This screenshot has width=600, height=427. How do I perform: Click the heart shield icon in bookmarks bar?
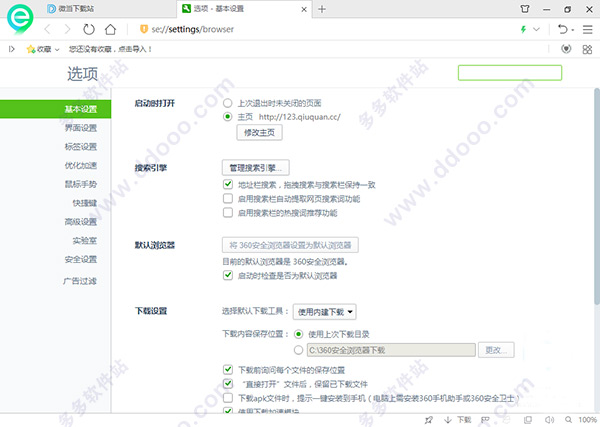(x=566, y=49)
